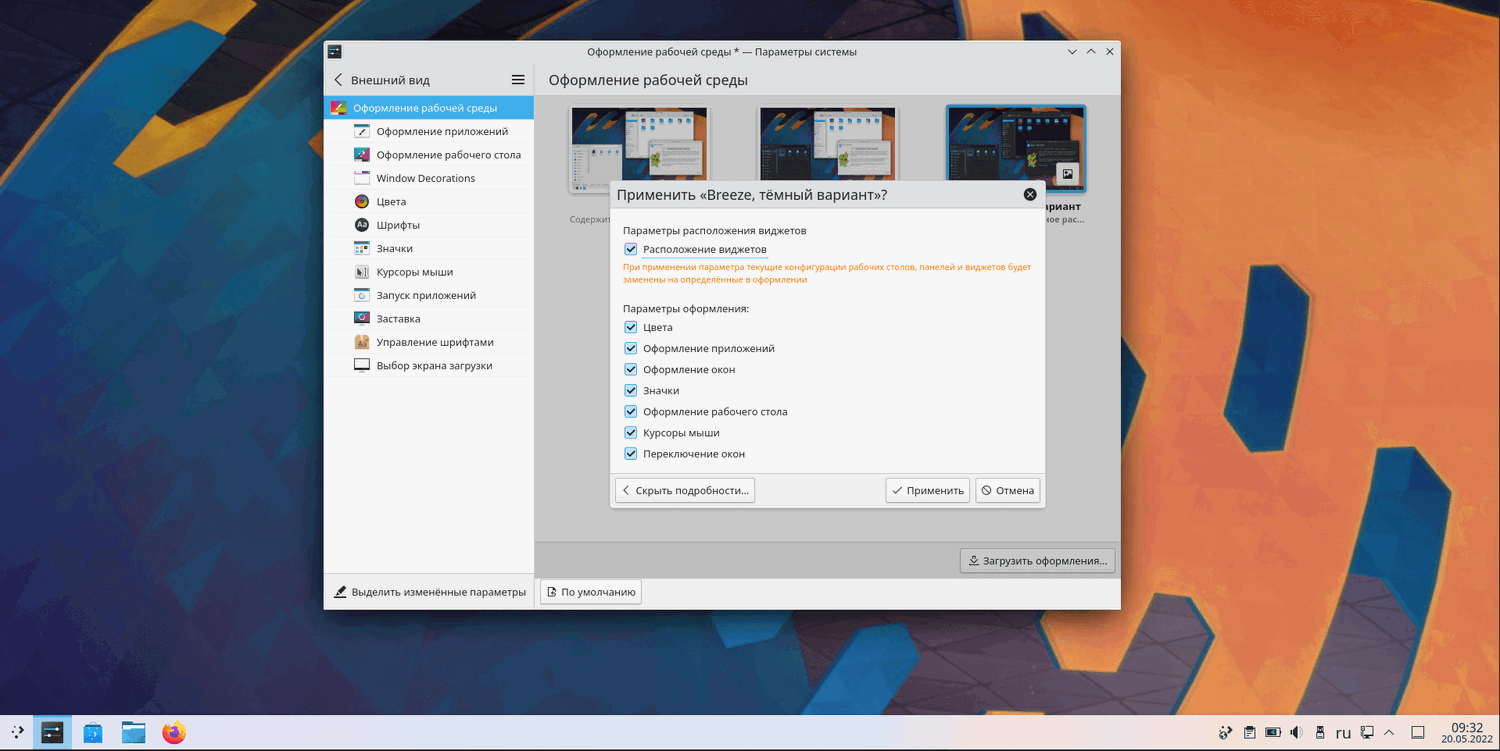Click the icon next to Запуск приложений
The width and height of the screenshot is (1500, 751).
[x=362, y=295]
